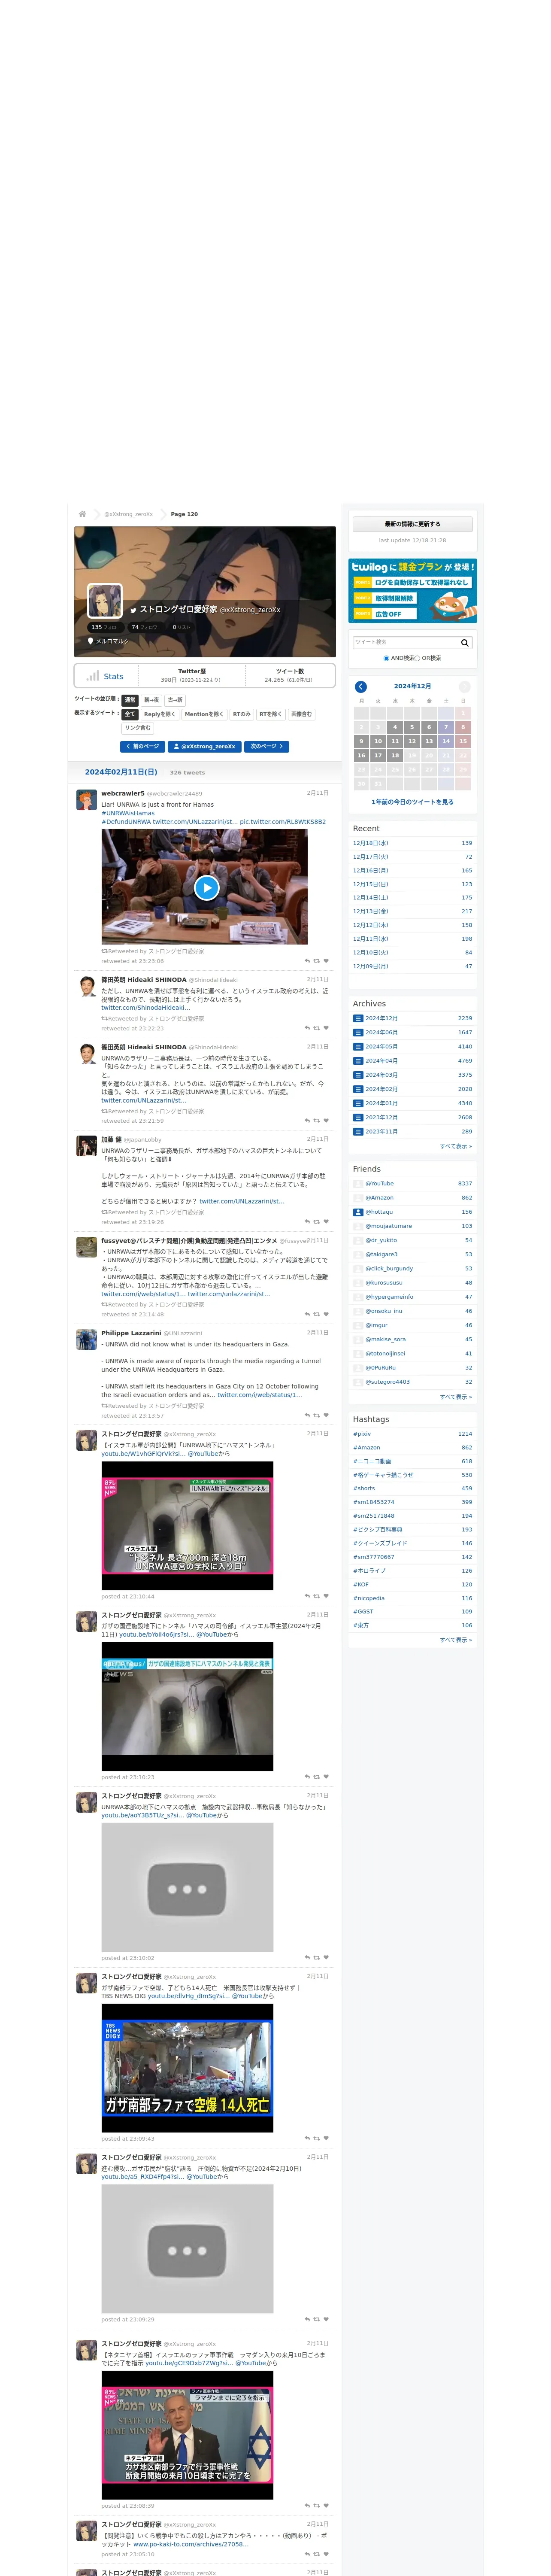Go to 前のページ
The height and width of the screenshot is (2576, 551).
coord(142,746)
